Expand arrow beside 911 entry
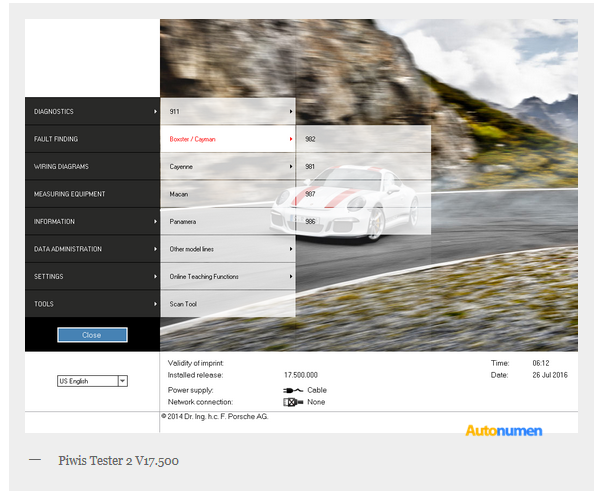This screenshot has width=603, height=496. point(291,112)
